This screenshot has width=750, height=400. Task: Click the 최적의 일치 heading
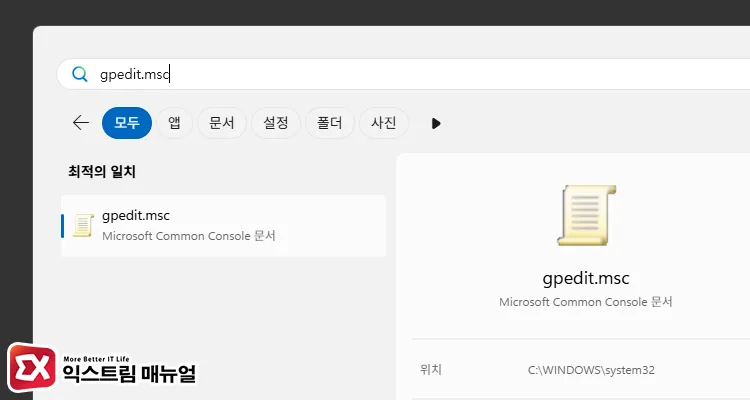tap(102, 171)
